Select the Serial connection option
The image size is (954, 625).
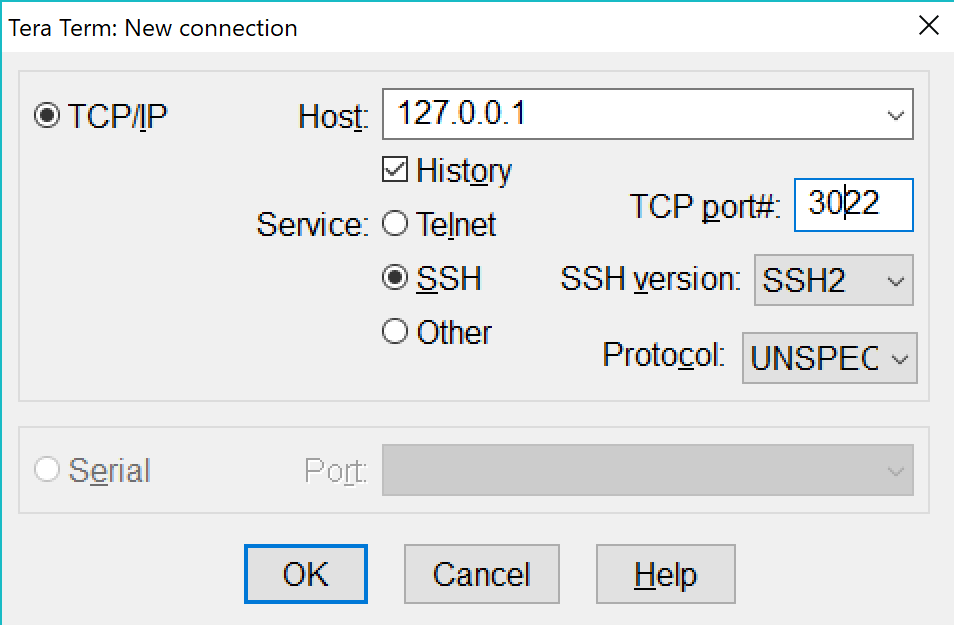(46, 471)
